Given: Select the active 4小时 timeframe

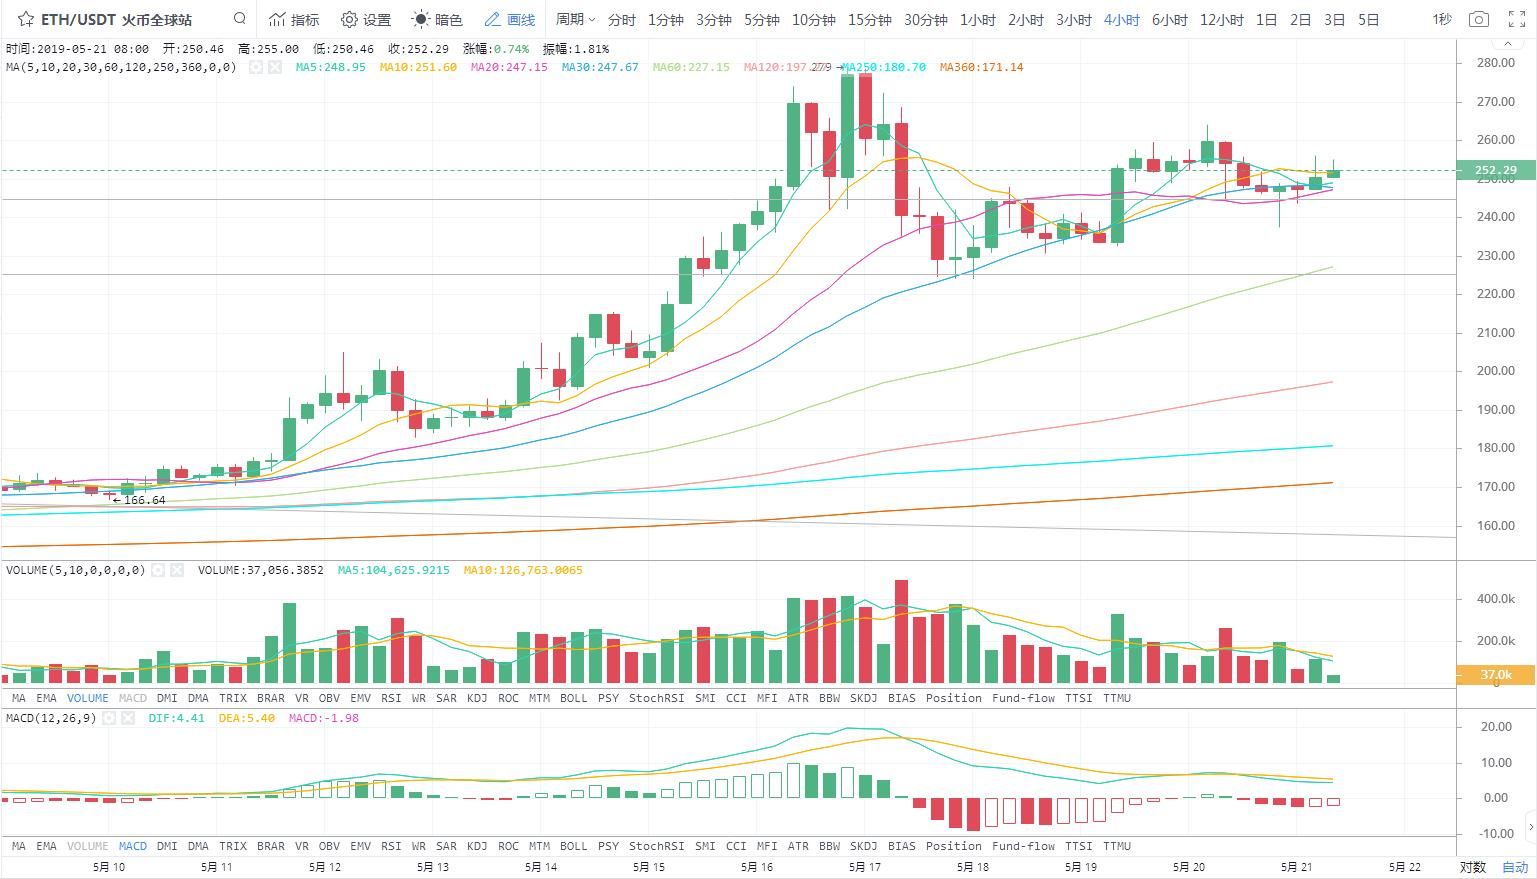Looking at the screenshot, I should click(1121, 19).
